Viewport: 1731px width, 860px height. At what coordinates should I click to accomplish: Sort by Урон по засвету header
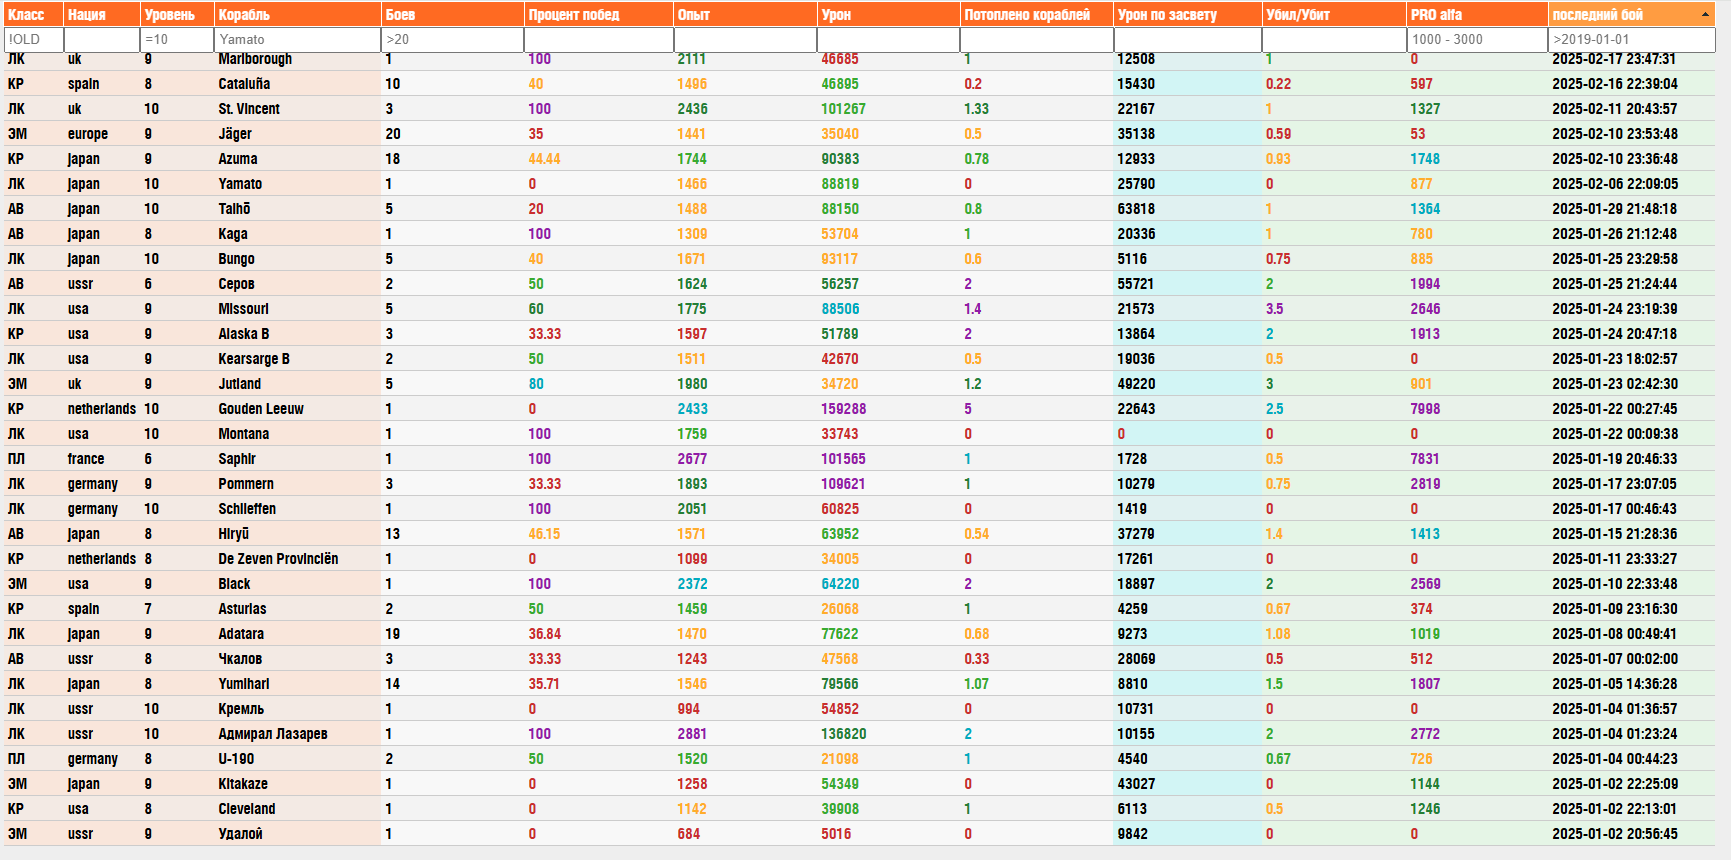coord(1167,15)
